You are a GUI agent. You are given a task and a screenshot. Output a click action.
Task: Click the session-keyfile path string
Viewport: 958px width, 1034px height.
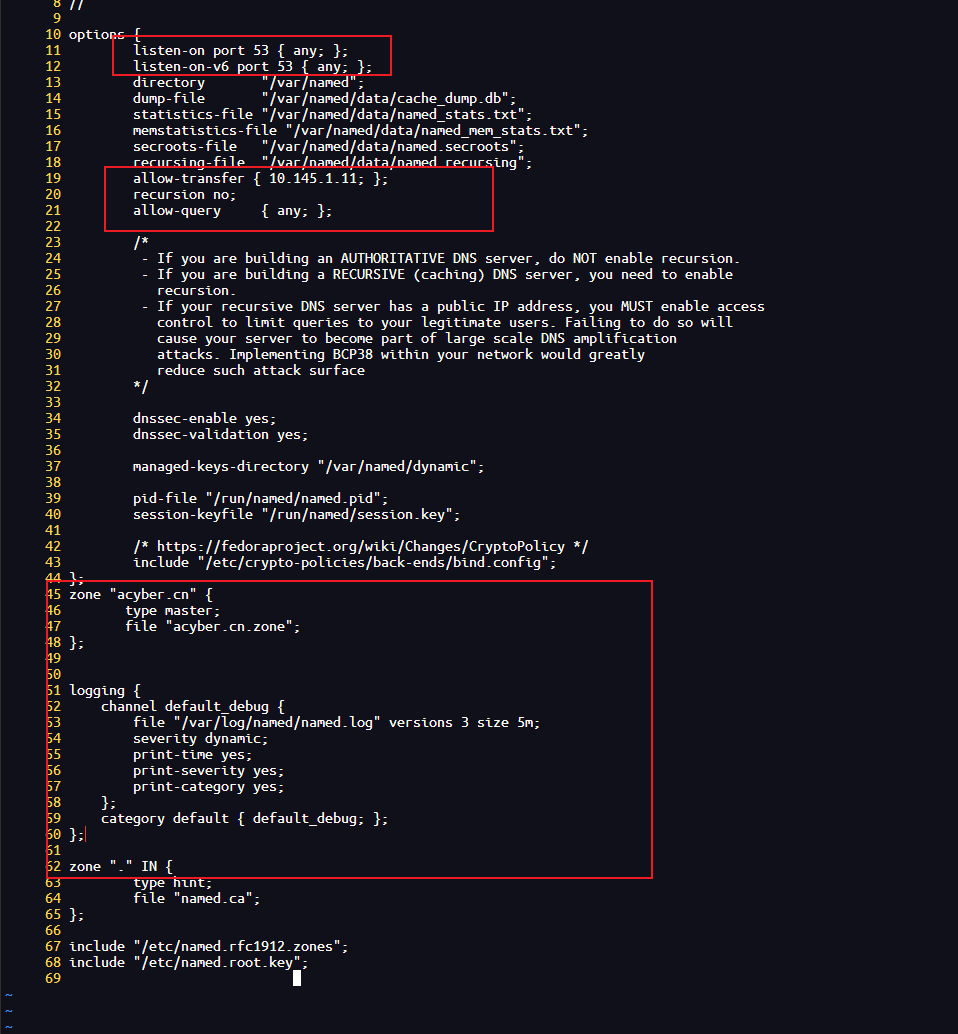coord(360,514)
